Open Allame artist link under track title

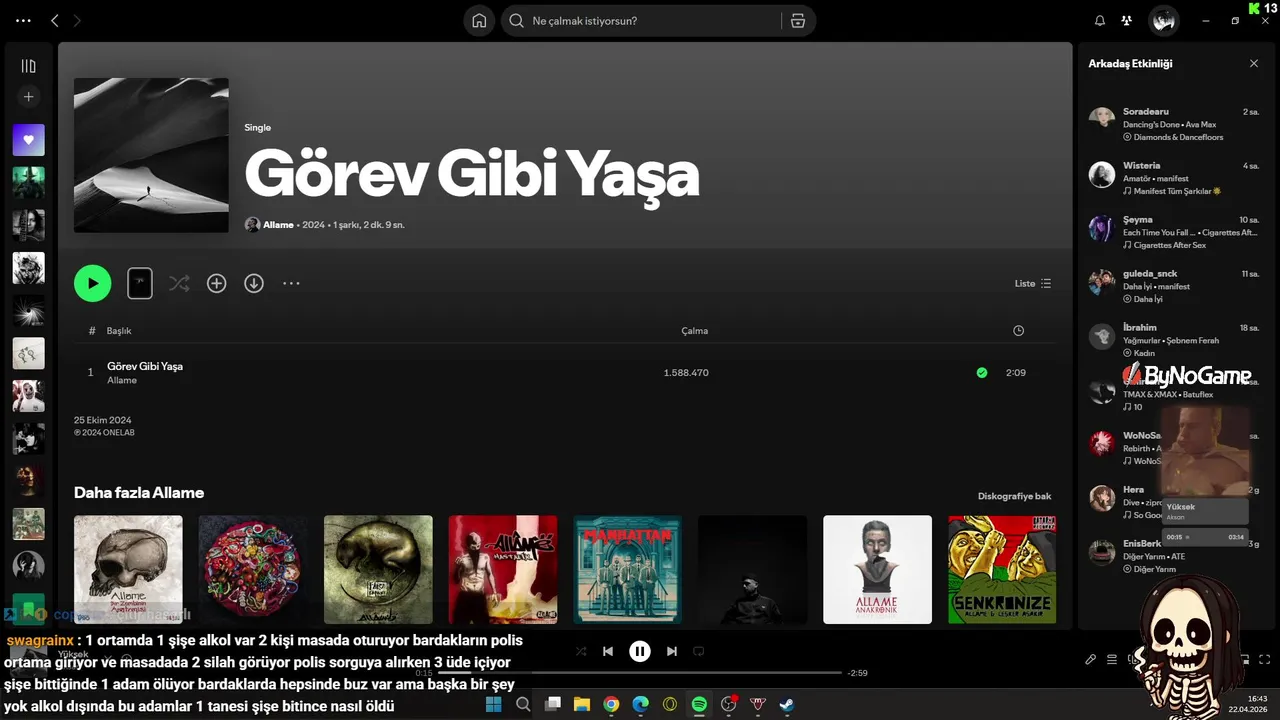click(x=122, y=380)
